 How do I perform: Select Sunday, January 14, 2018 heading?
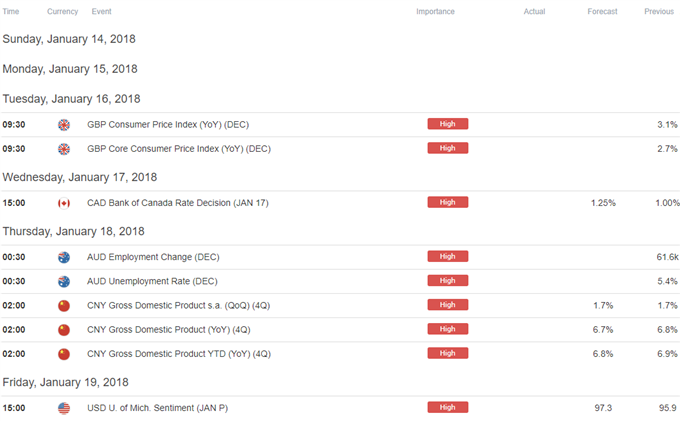point(69,39)
